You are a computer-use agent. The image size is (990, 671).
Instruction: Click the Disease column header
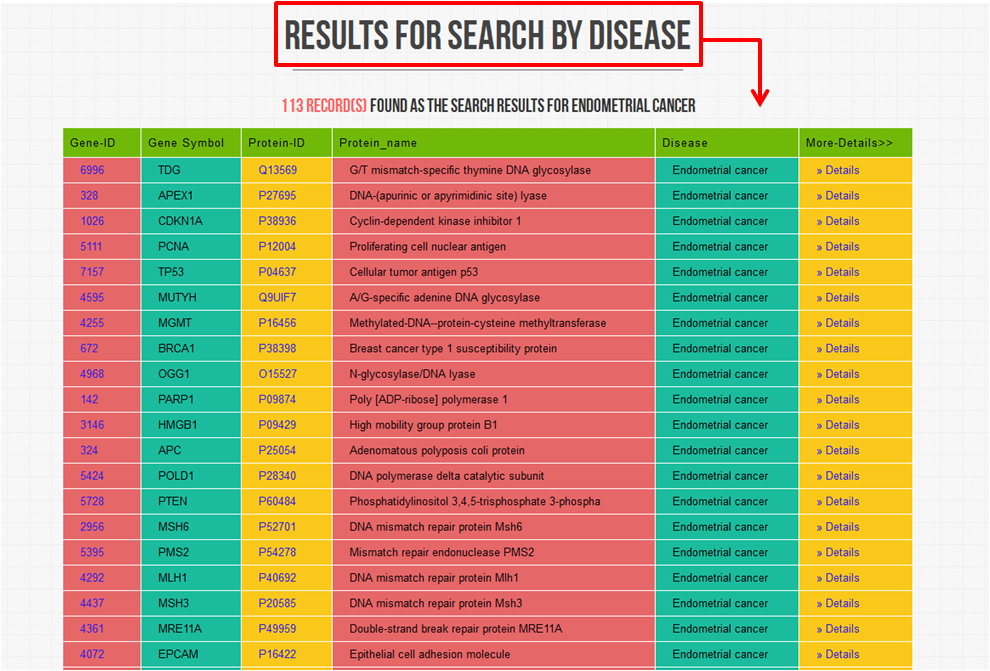[x=684, y=143]
